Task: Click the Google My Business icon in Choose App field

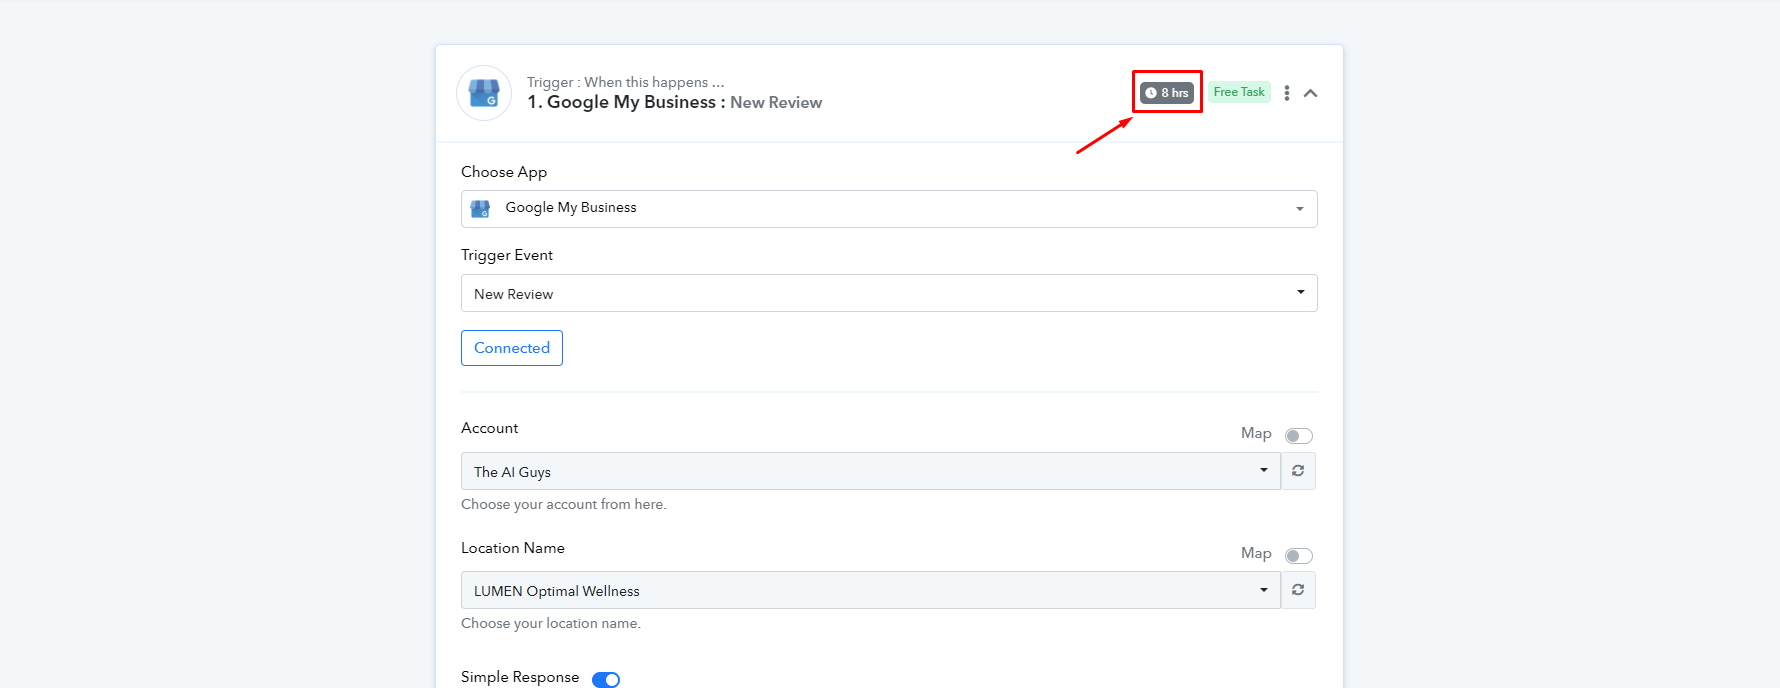Action: click(480, 208)
